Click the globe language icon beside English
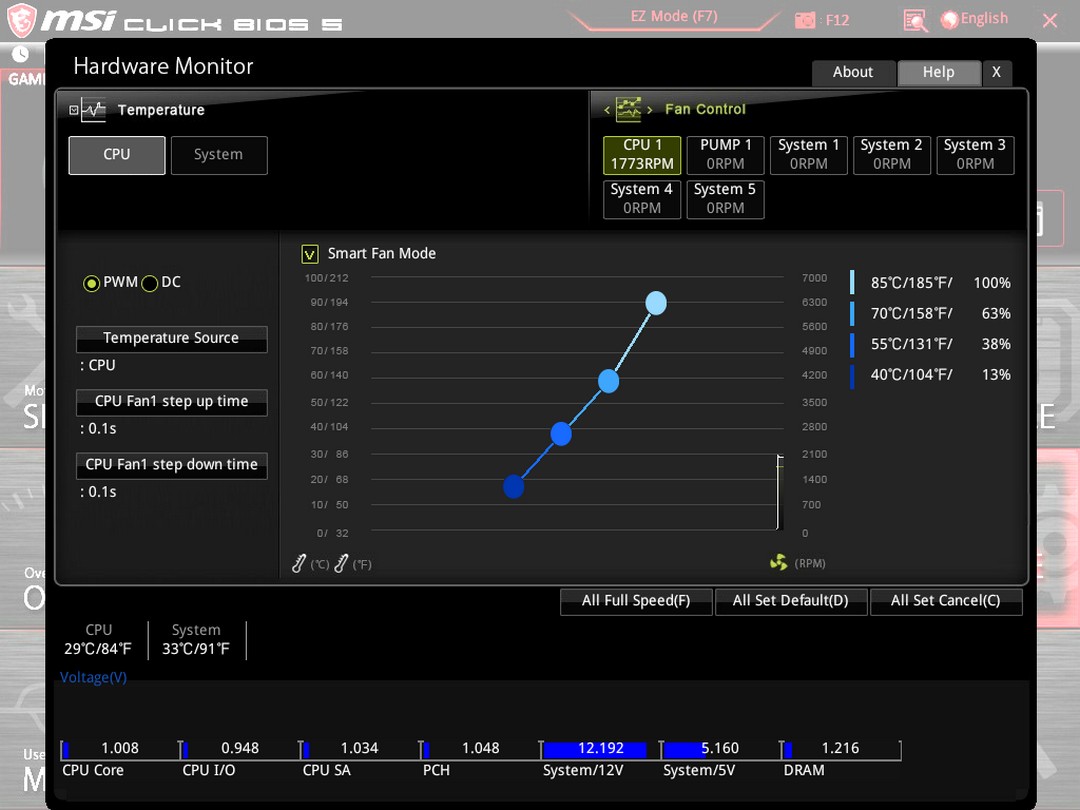 click(x=949, y=19)
